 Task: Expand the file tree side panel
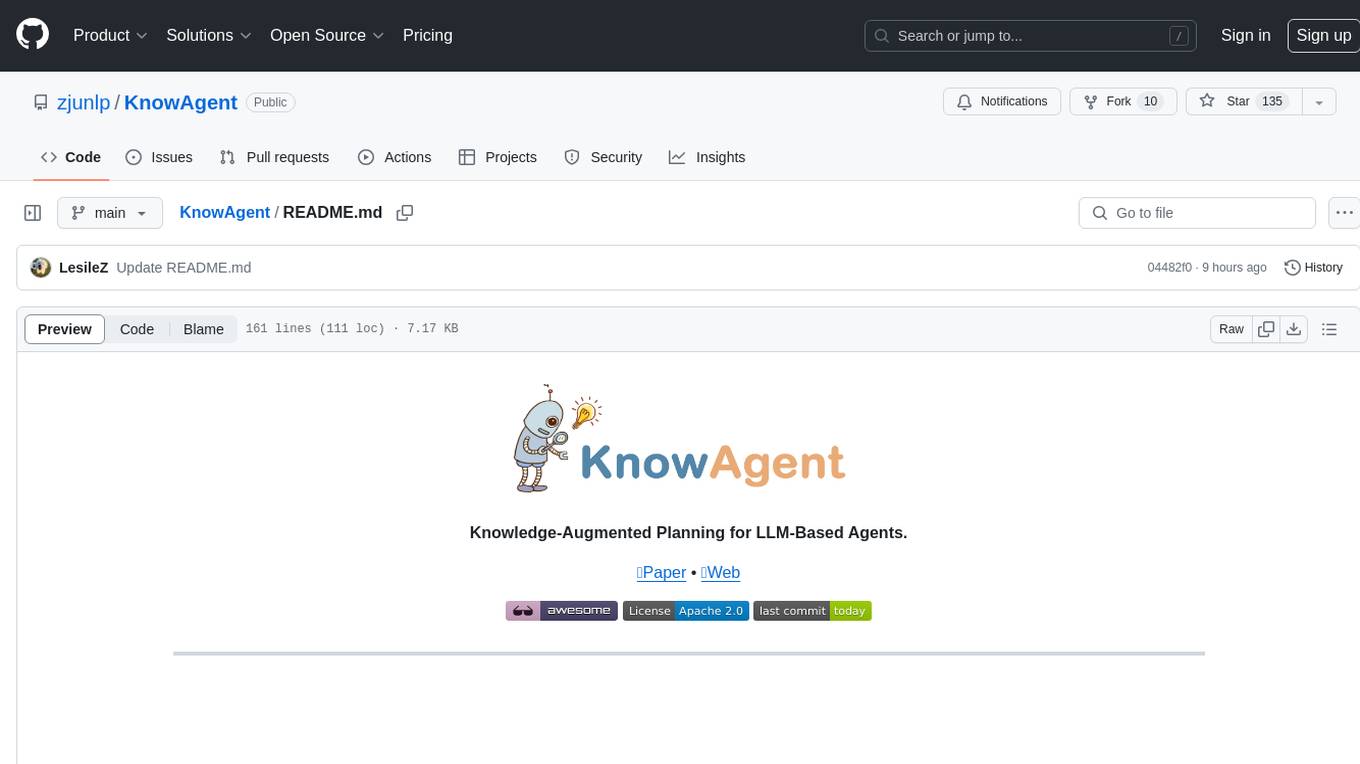point(32,213)
